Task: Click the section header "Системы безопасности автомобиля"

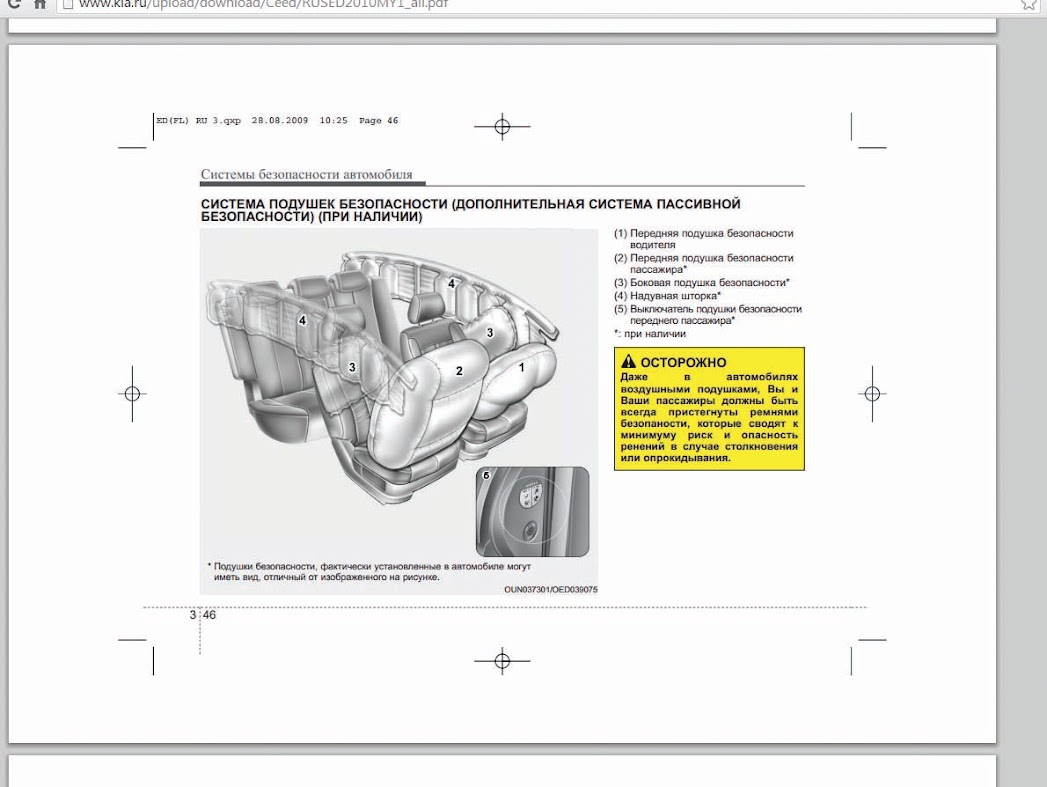Action: pos(306,174)
